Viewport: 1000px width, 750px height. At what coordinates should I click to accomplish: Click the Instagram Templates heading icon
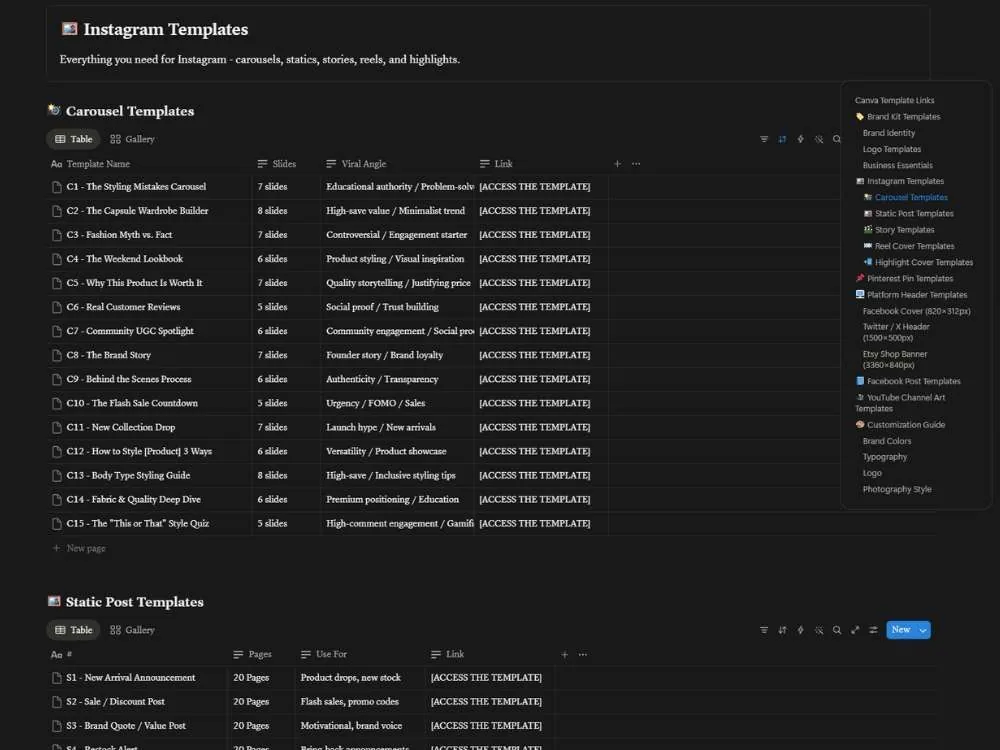point(70,29)
